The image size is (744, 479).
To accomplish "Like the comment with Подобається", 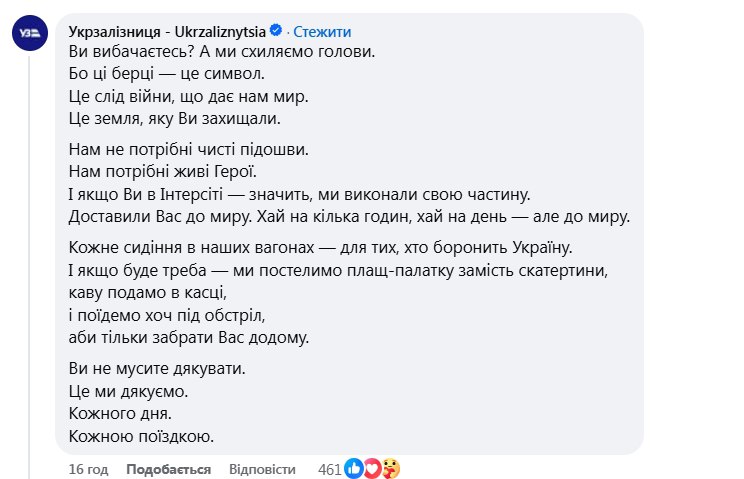I will [x=169, y=469].
